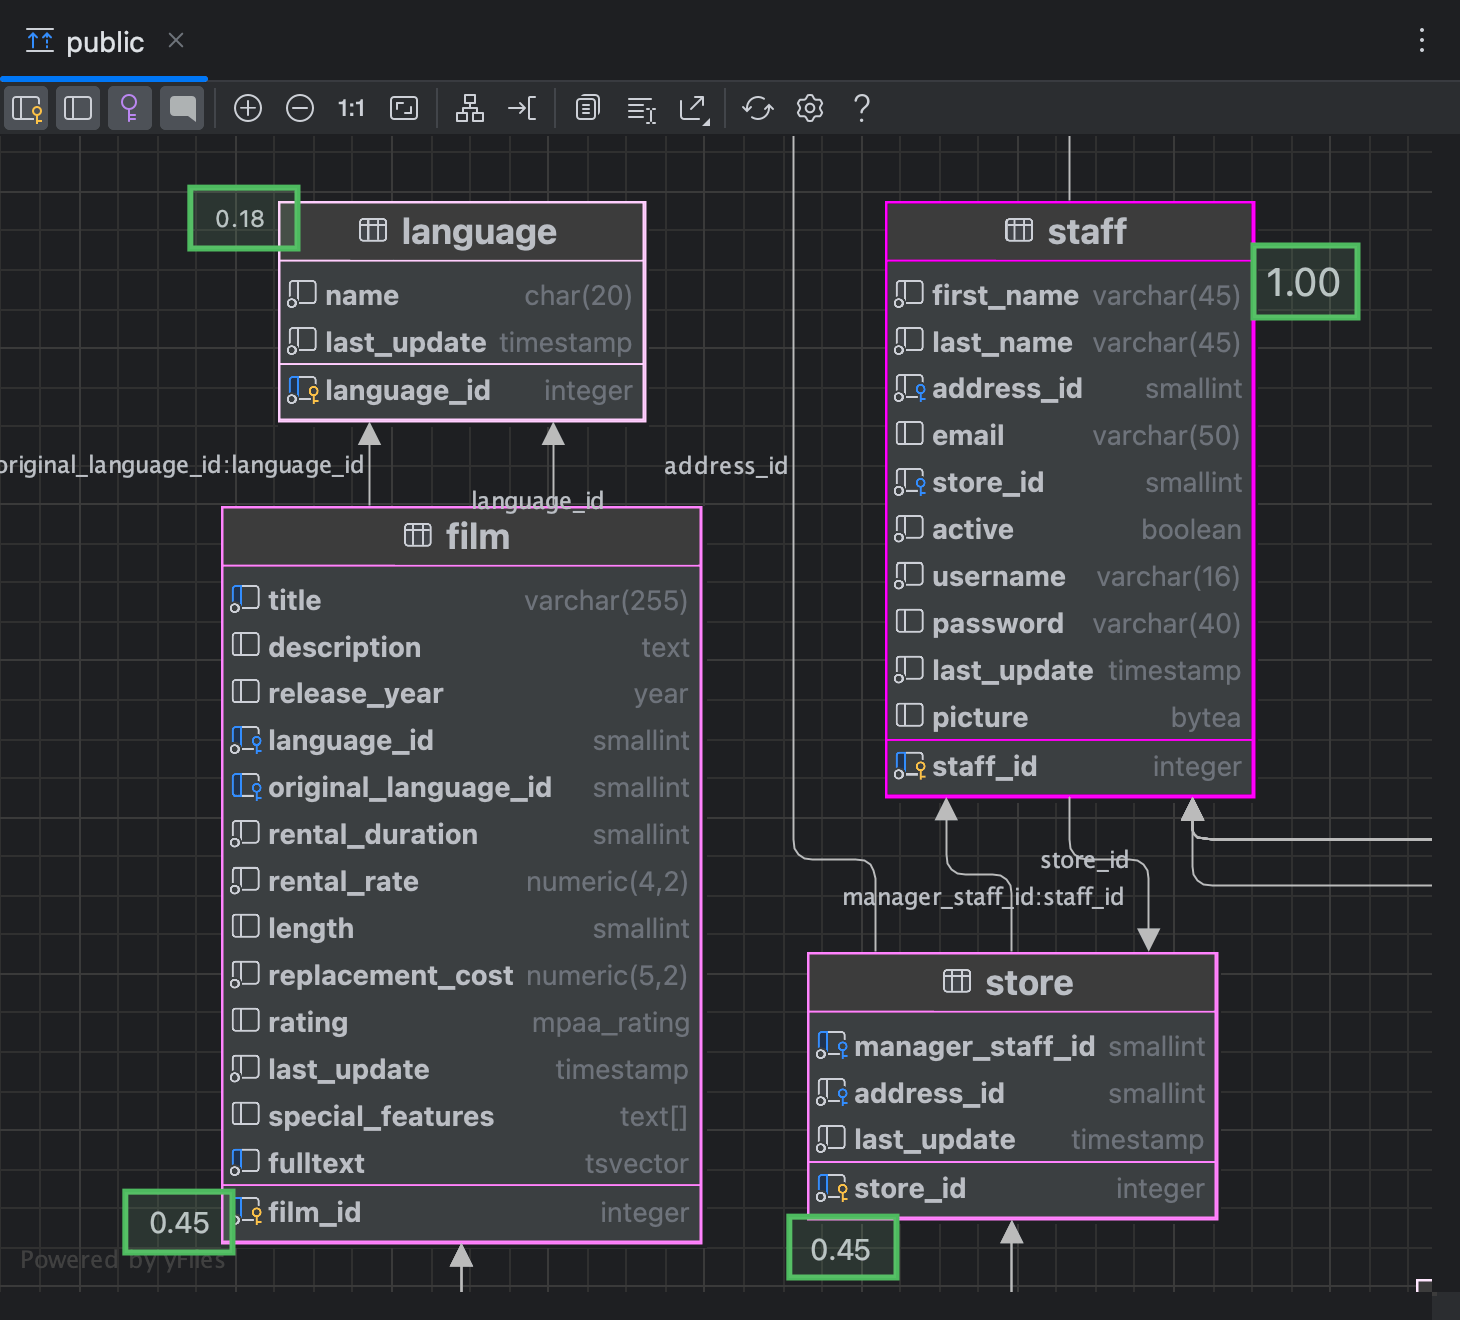
Task: Close the public tab
Action: click(176, 41)
